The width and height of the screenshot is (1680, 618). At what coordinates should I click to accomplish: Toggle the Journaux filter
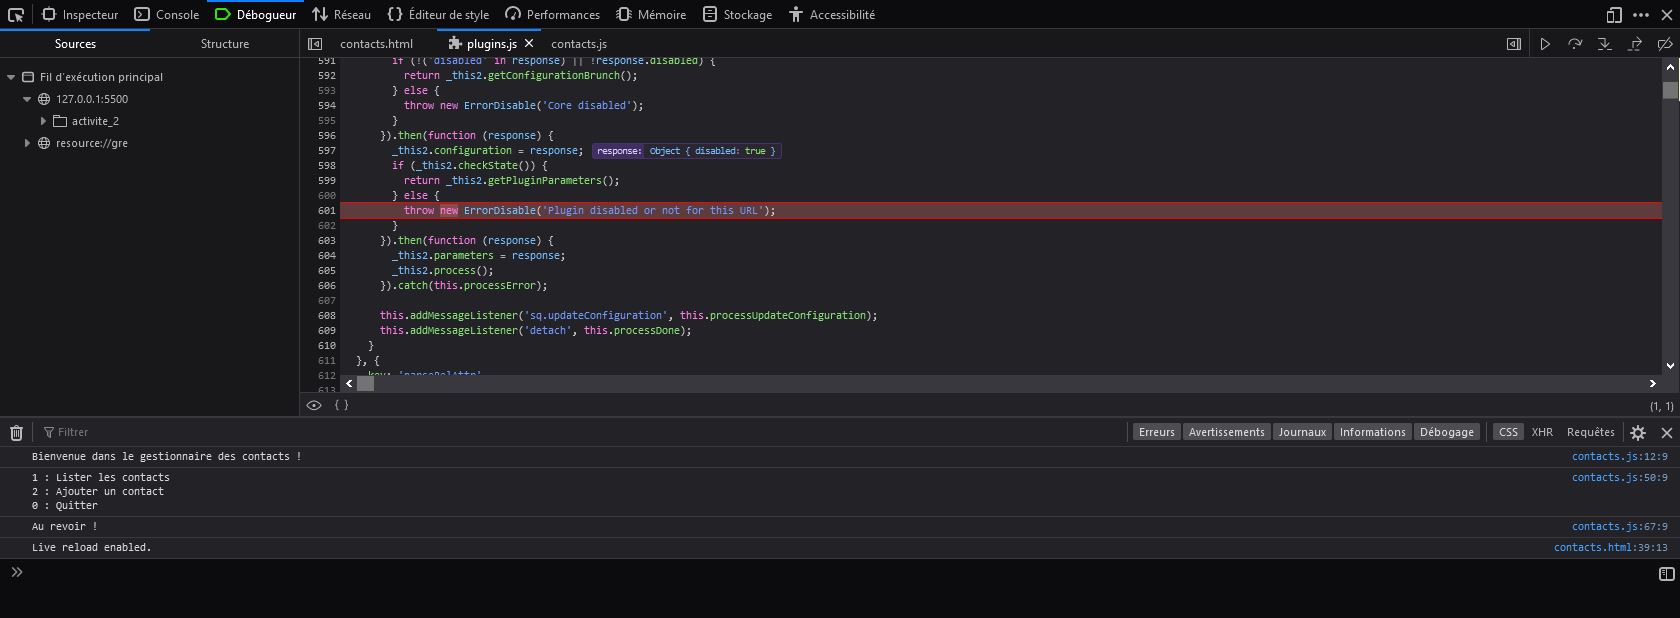[1302, 432]
